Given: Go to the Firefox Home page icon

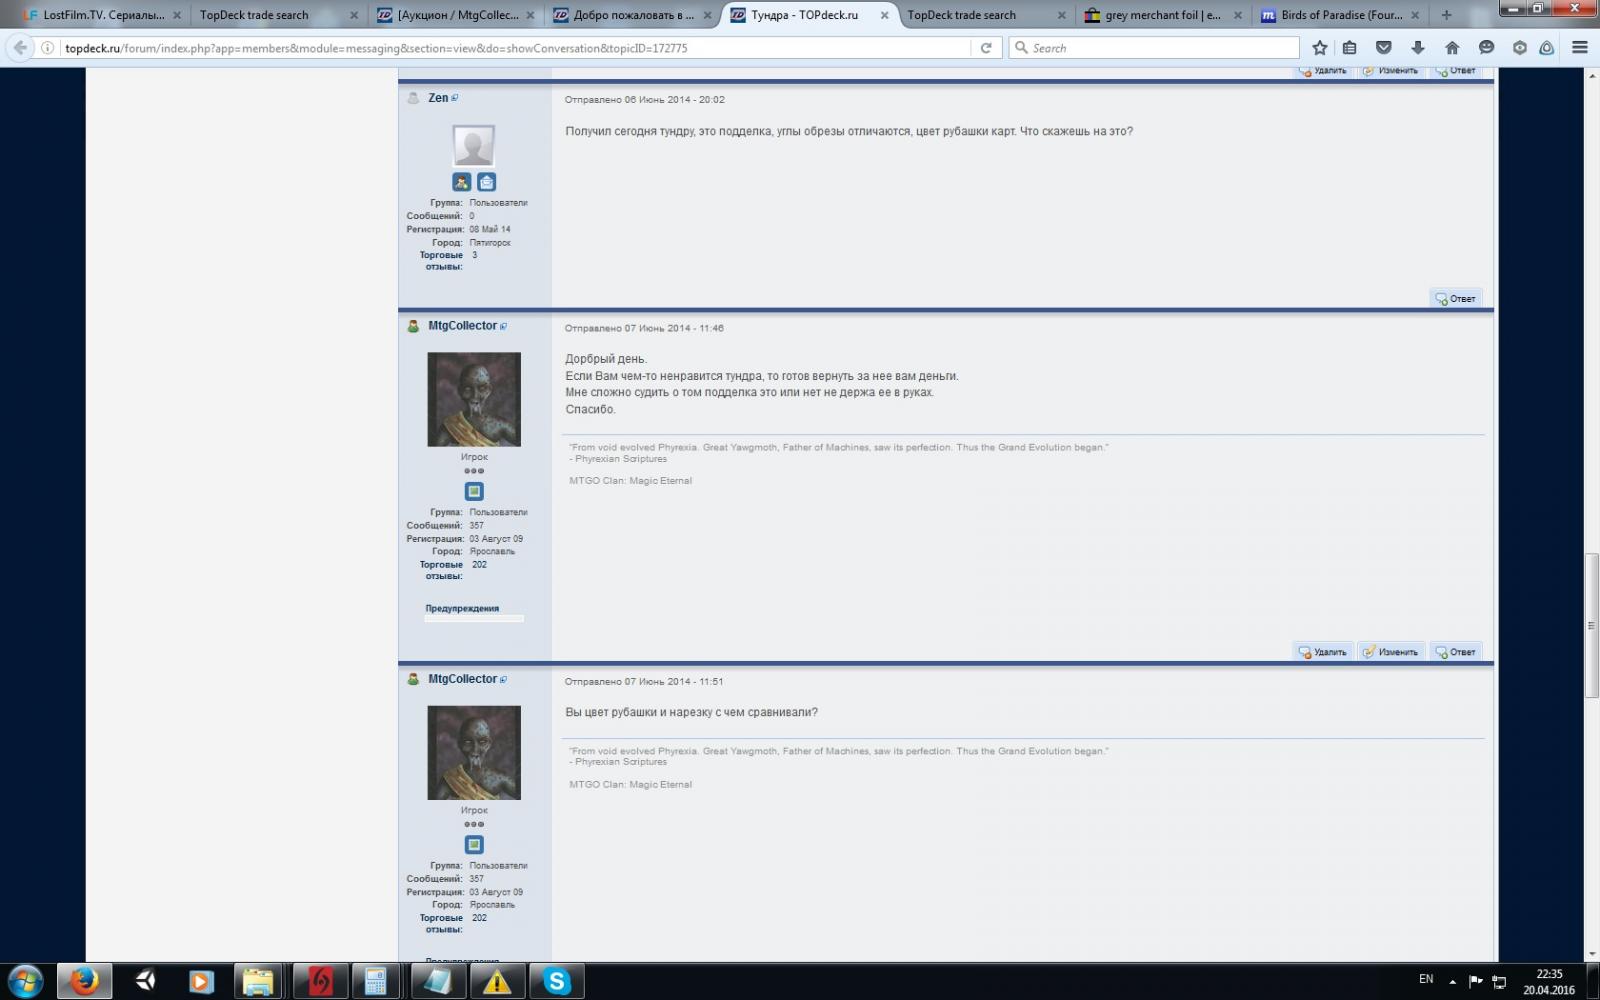Looking at the screenshot, I should tap(1452, 48).
